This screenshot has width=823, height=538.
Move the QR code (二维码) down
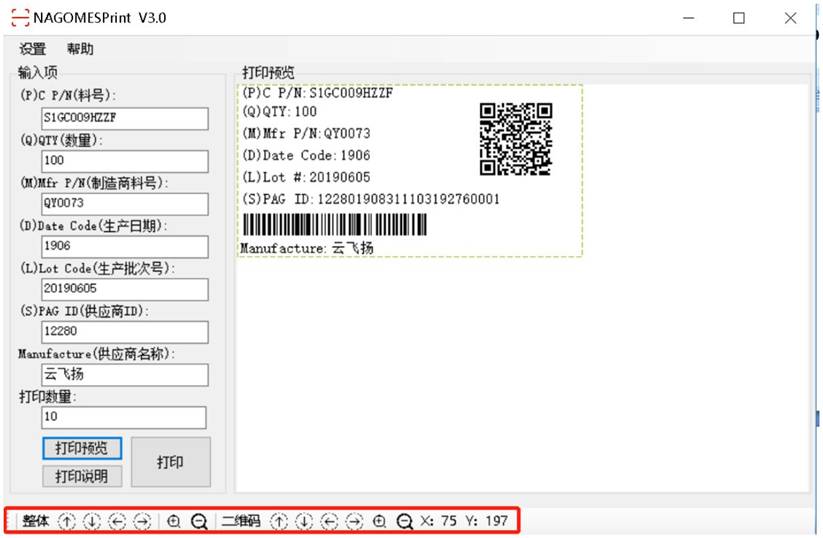point(305,521)
